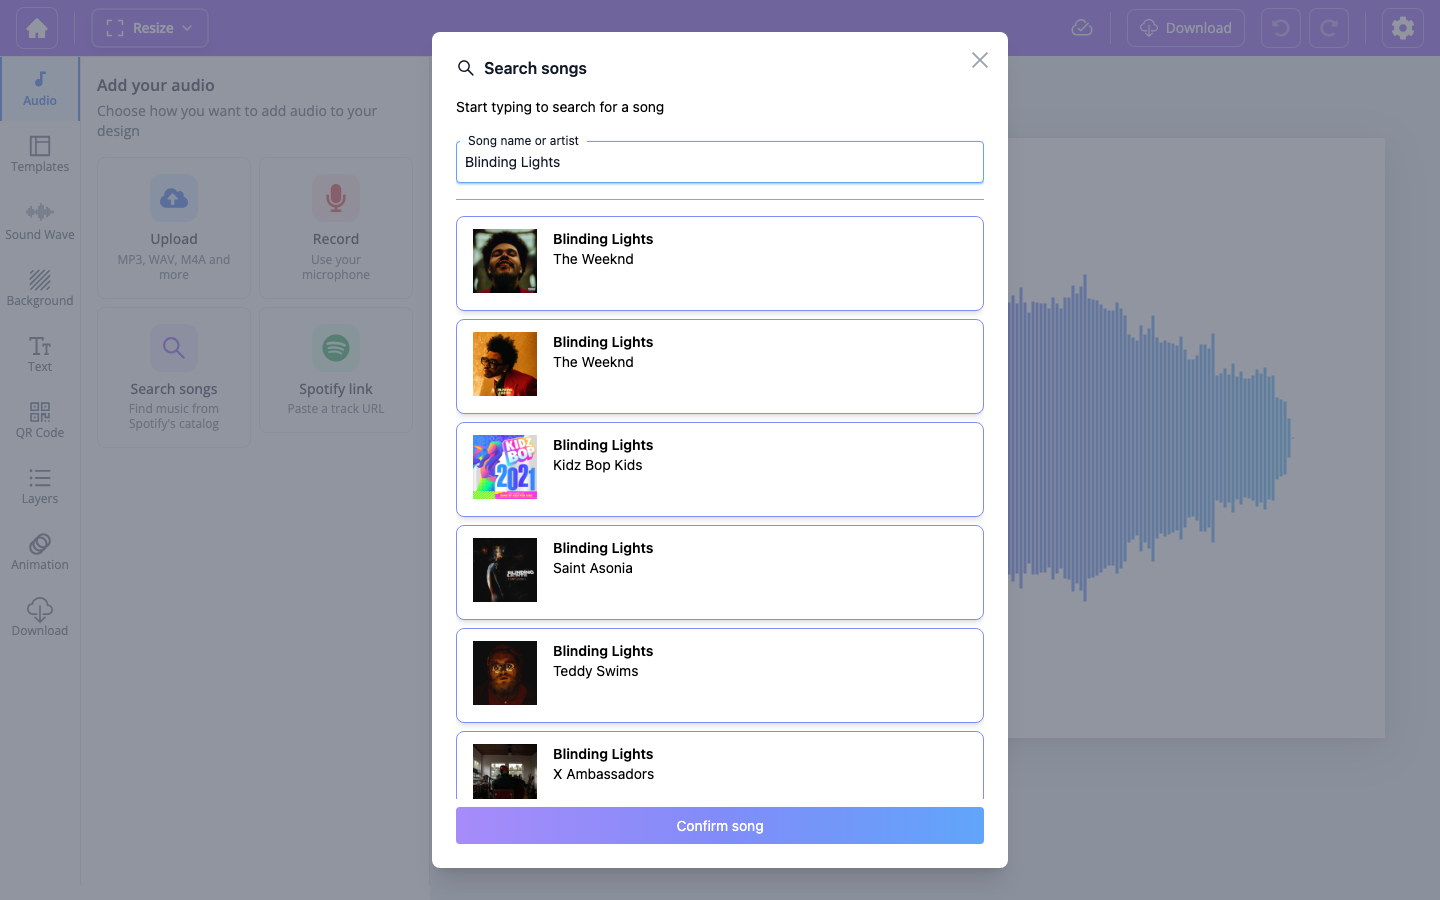Redo the last action
Screen dimensions: 1440x900
tap(1329, 28)
